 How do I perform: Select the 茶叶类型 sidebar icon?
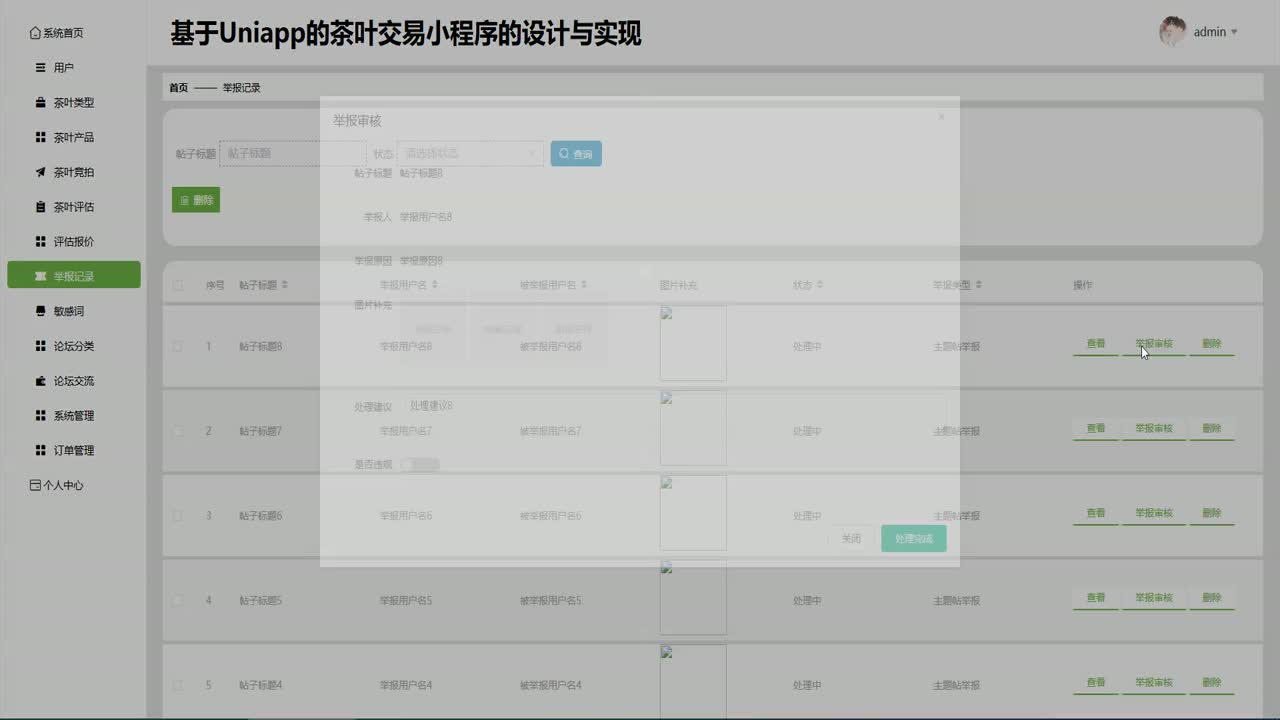[40, 102]
